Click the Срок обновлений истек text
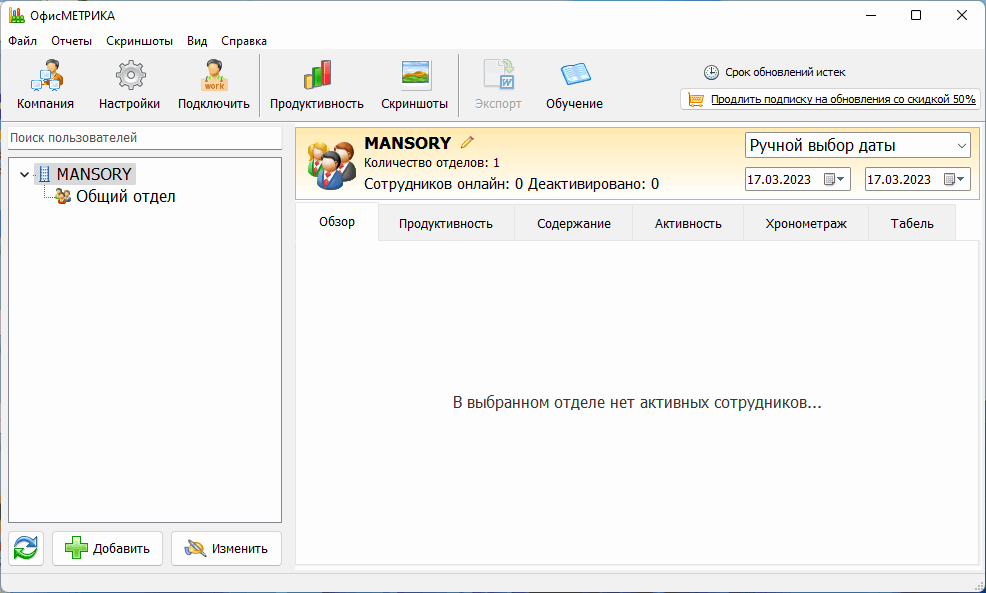 click(785, 72)
